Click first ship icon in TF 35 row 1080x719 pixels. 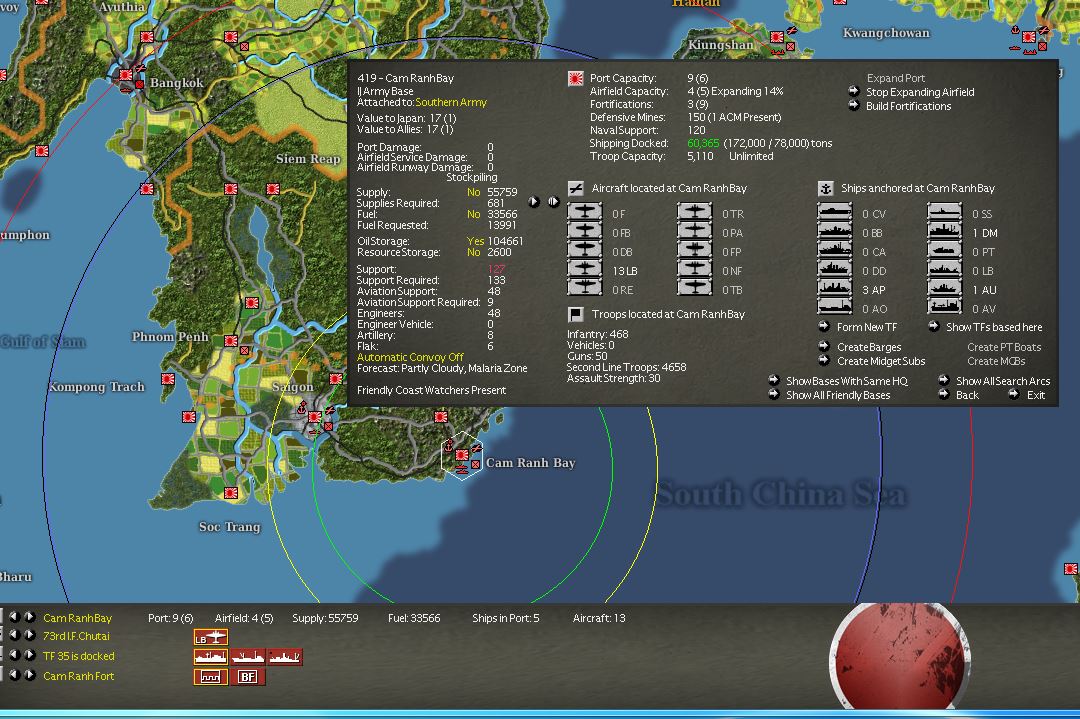(211, 657)
